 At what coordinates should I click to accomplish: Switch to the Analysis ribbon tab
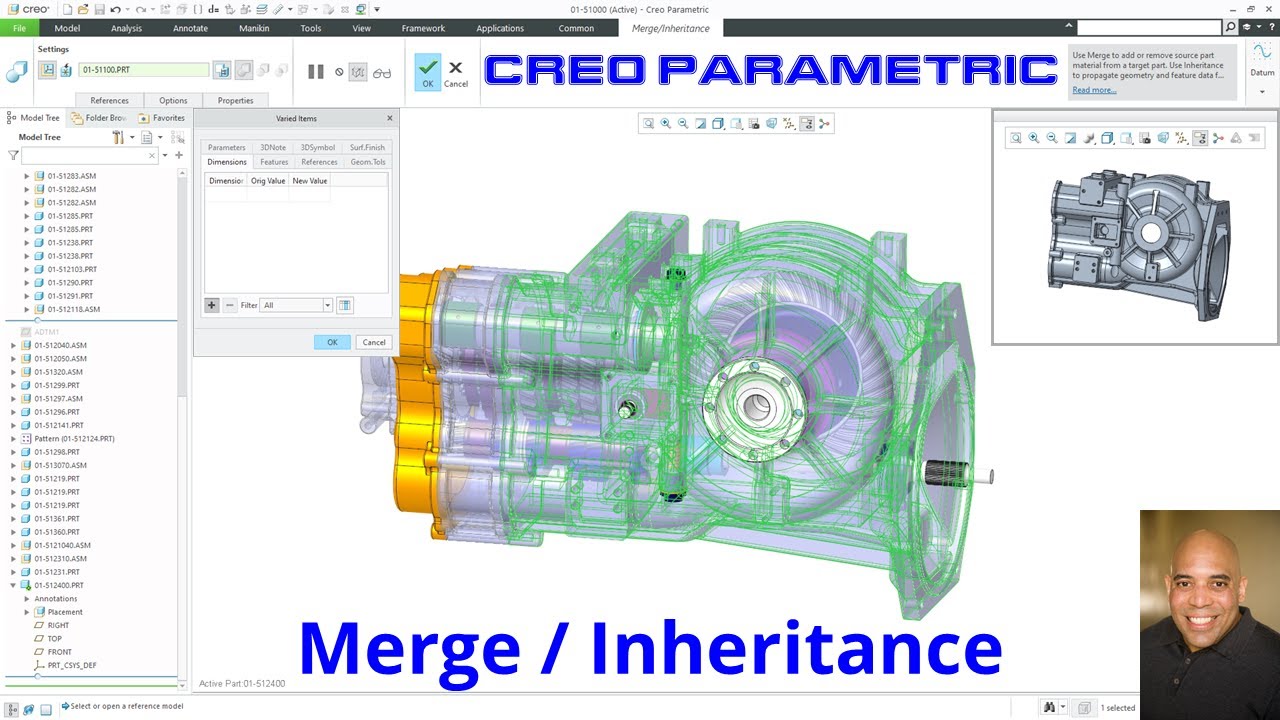(126, 28)
